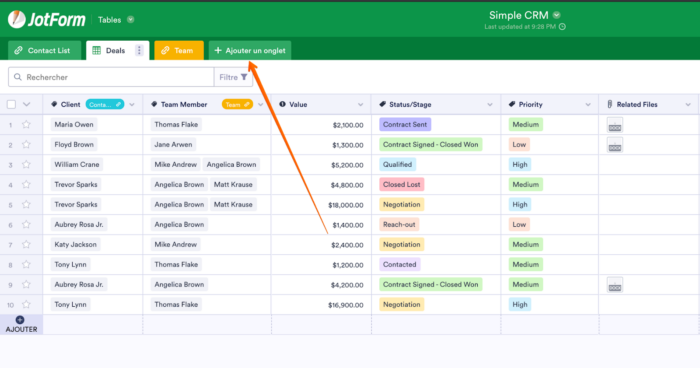Viewport: 700px width, 368px height.
Task: Open the file attachment in Maria Owen row
Action: pos(615,125)
